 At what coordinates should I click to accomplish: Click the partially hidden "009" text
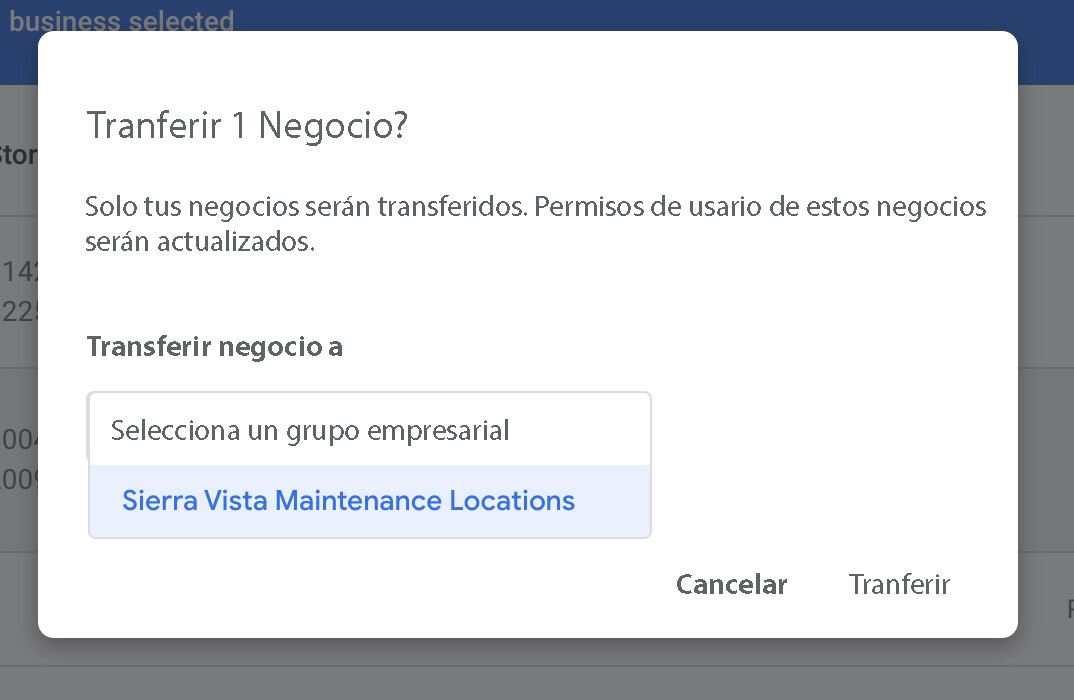pyautogui.click(x=19, y=480)
